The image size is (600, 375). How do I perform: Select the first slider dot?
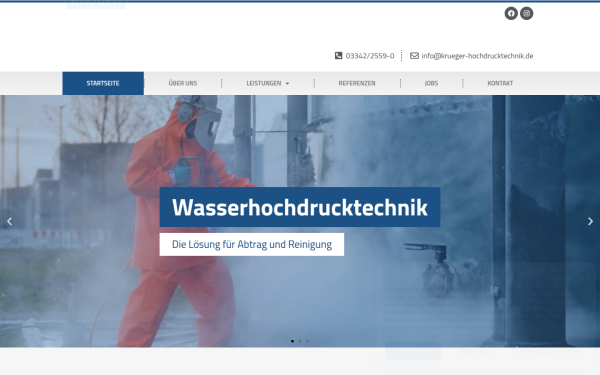[292, 341]
